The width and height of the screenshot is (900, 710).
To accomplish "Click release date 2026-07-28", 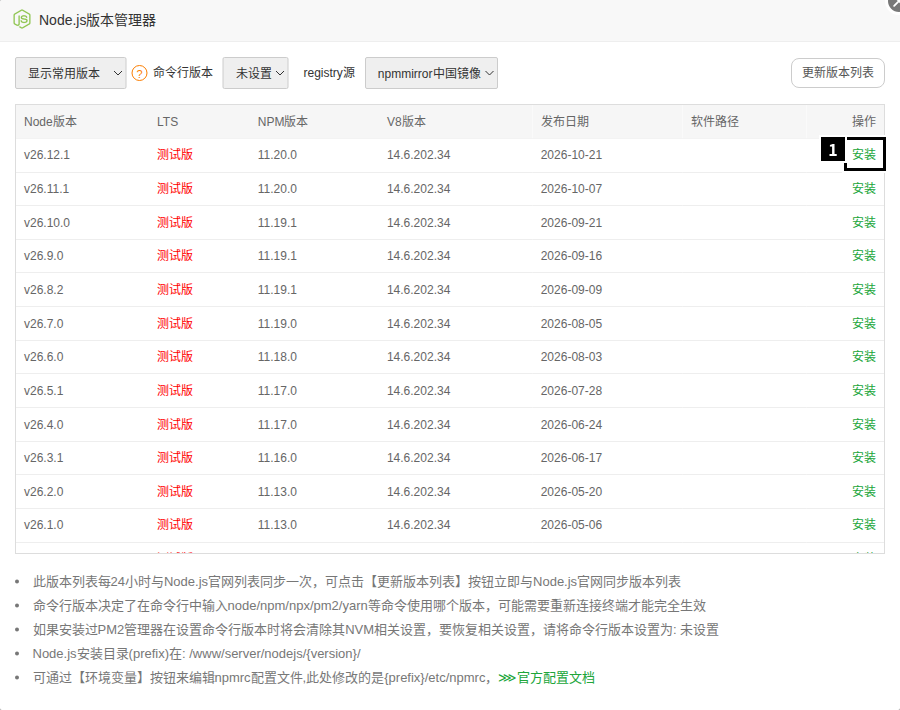I will tap(571, 391).
